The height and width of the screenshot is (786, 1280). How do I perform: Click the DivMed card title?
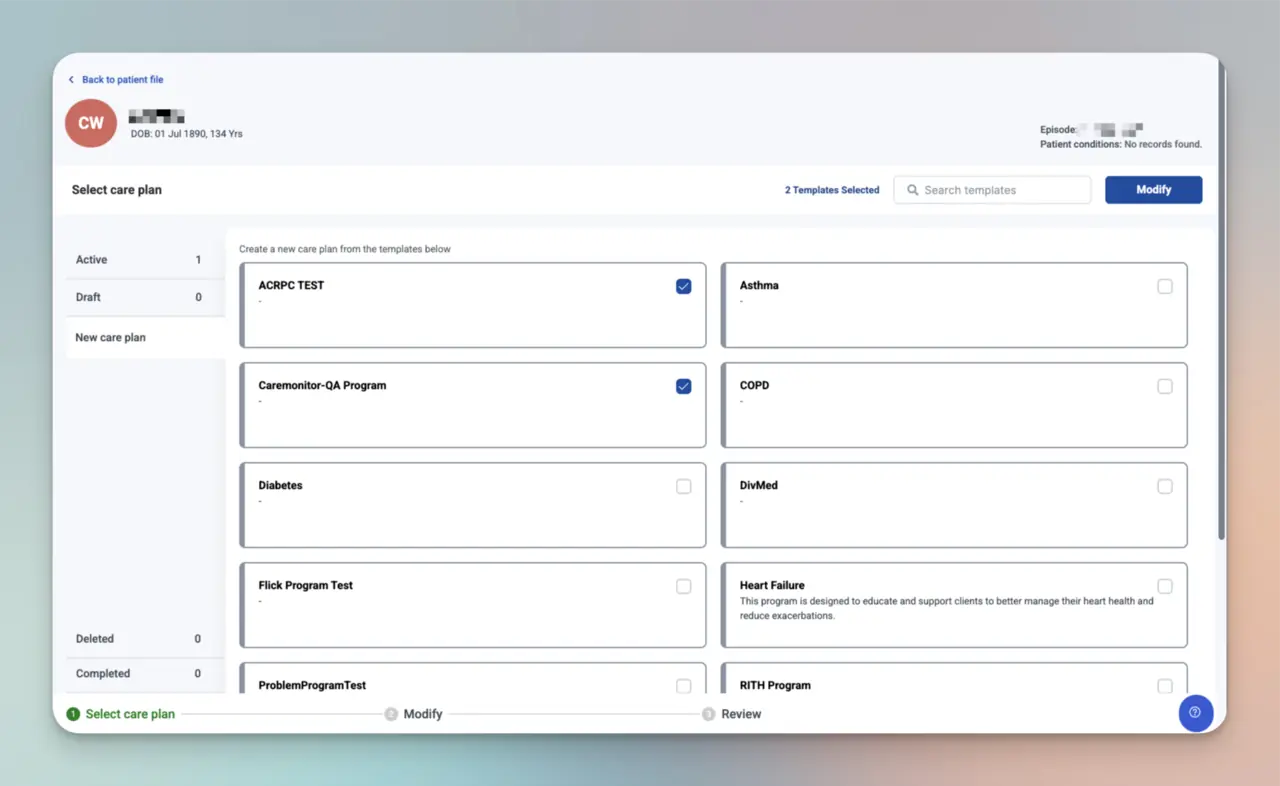point(758,485)
